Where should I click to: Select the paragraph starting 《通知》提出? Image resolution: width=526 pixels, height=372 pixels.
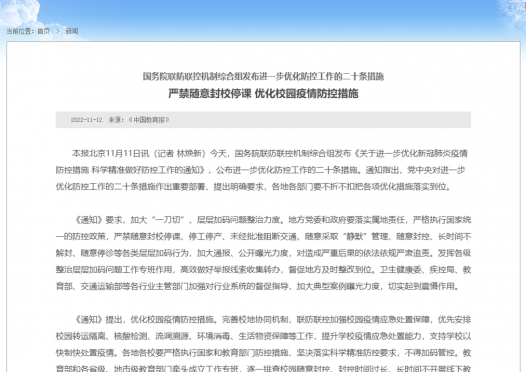click(263, 343)
